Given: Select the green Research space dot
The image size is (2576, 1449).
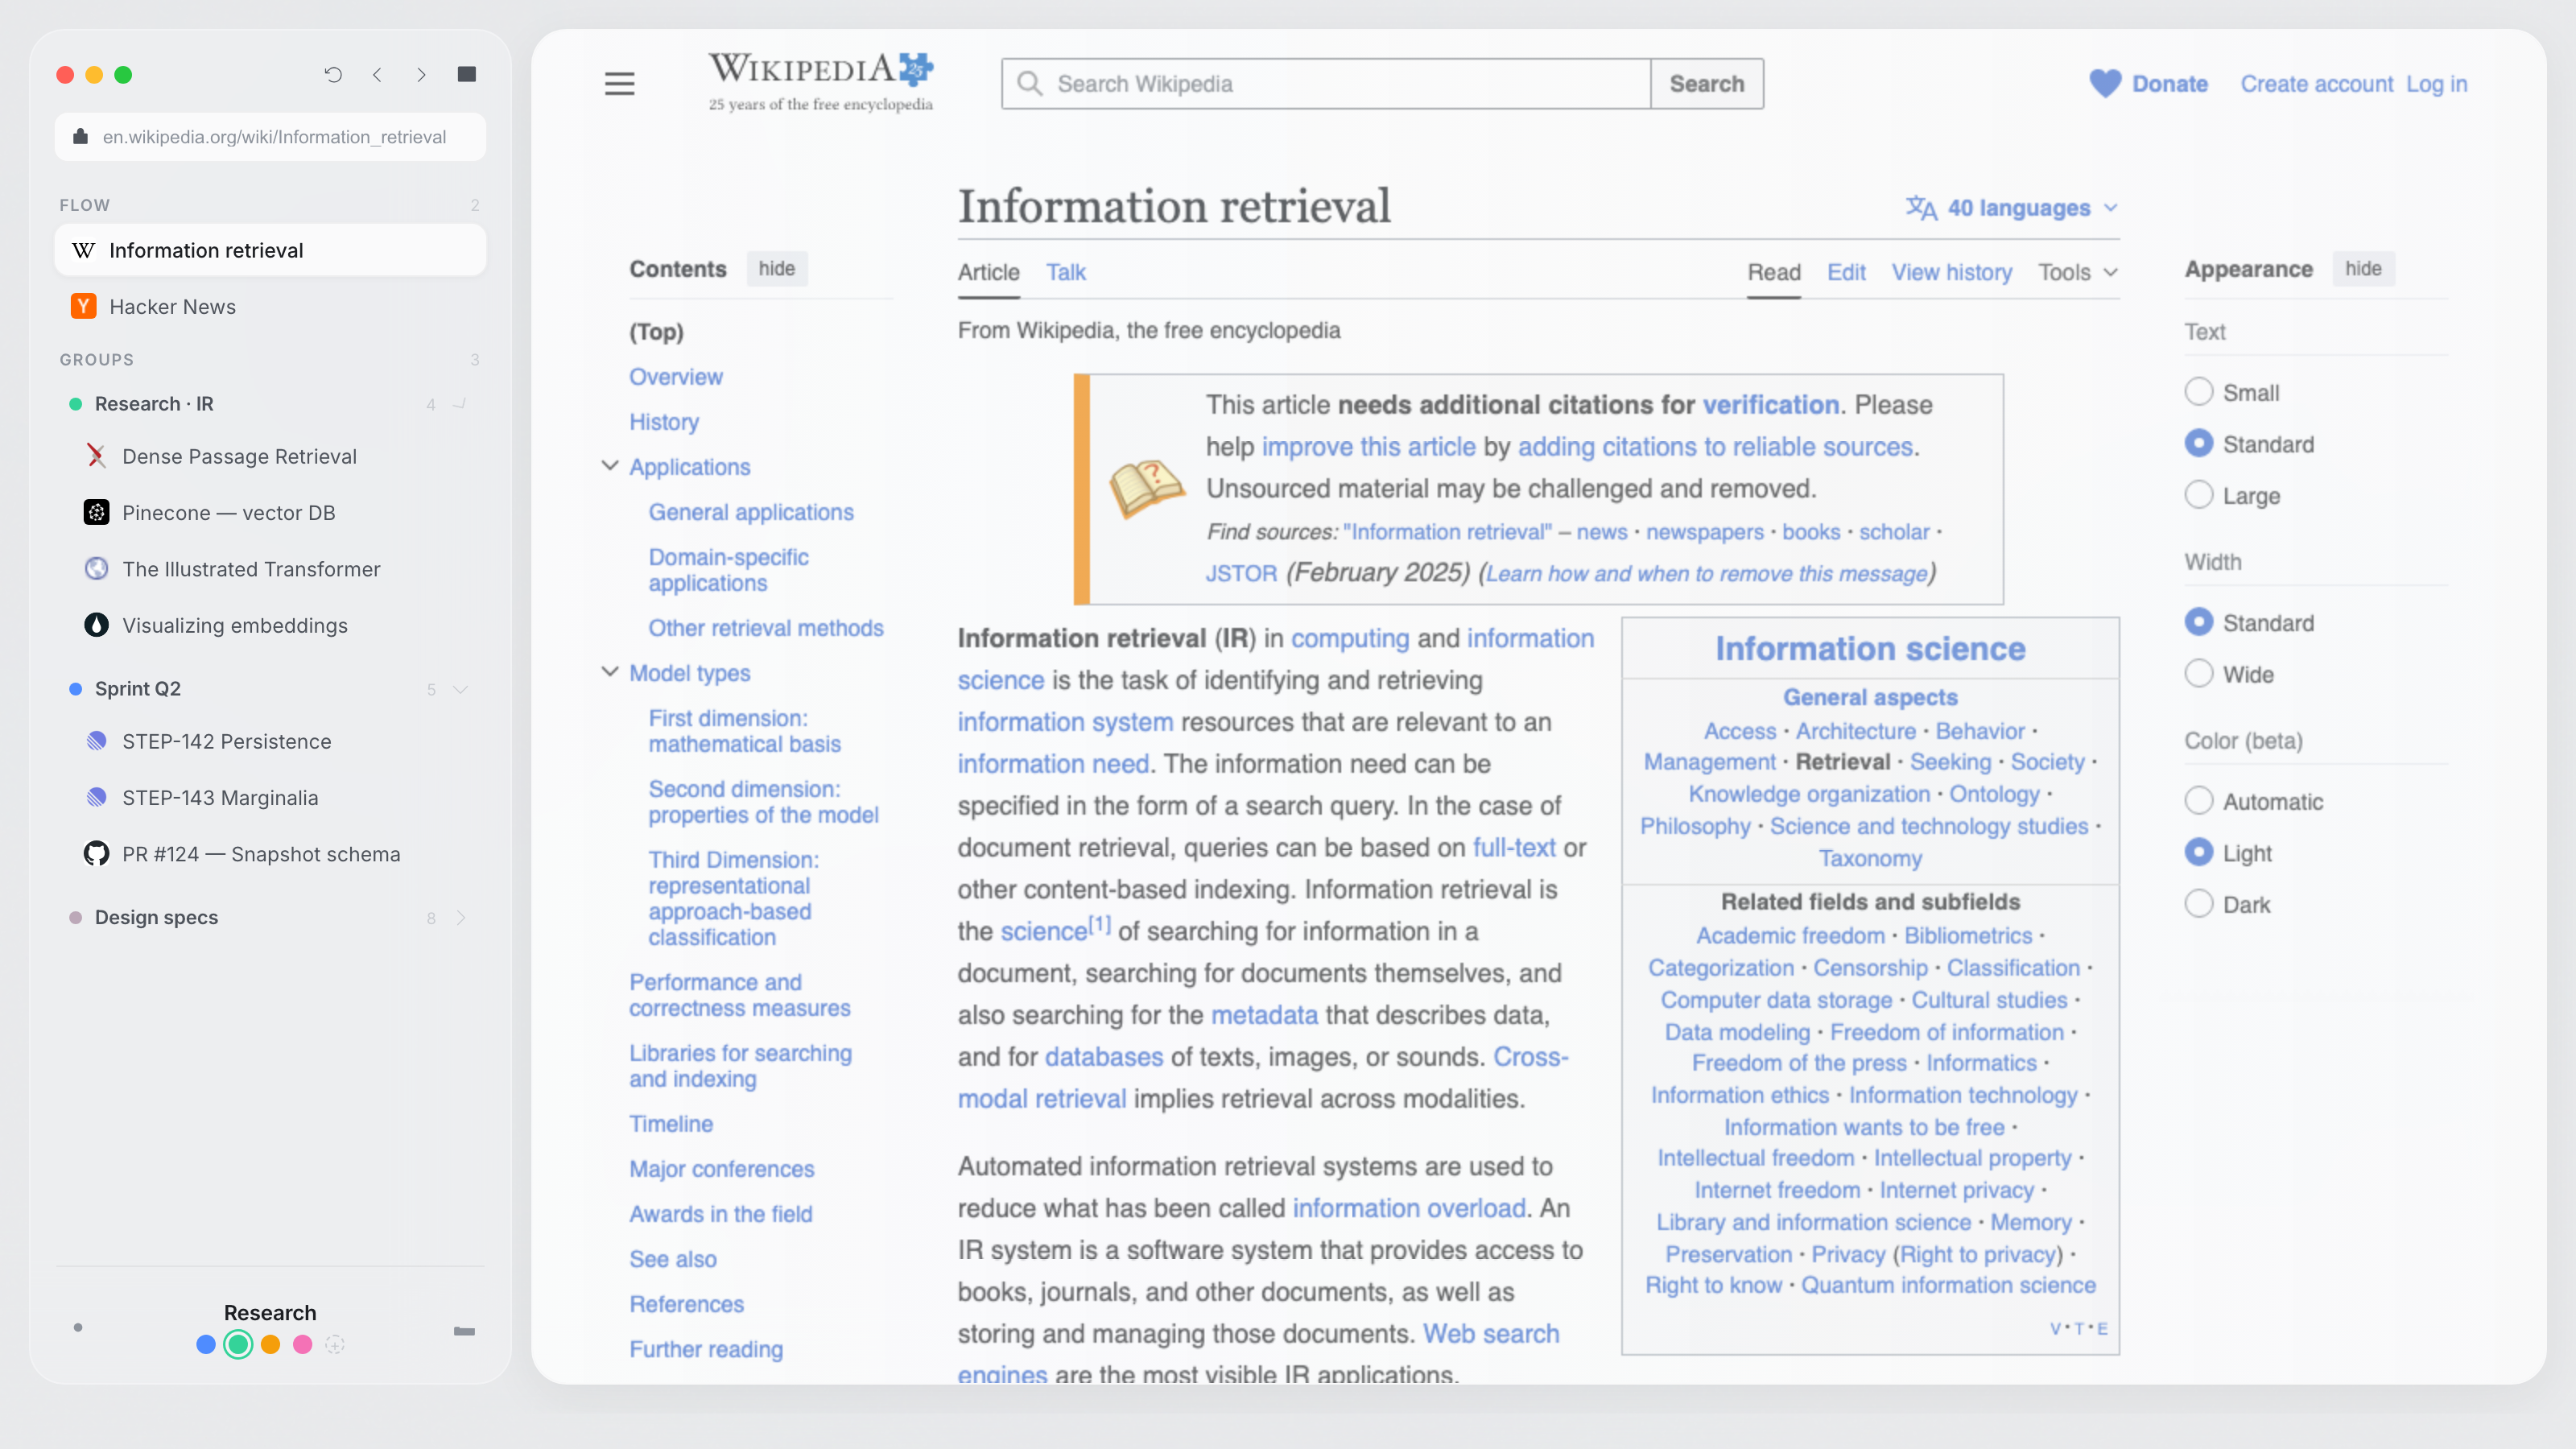Looking at the screenshot, I should pyautogui.click(x=238, y=1345).
